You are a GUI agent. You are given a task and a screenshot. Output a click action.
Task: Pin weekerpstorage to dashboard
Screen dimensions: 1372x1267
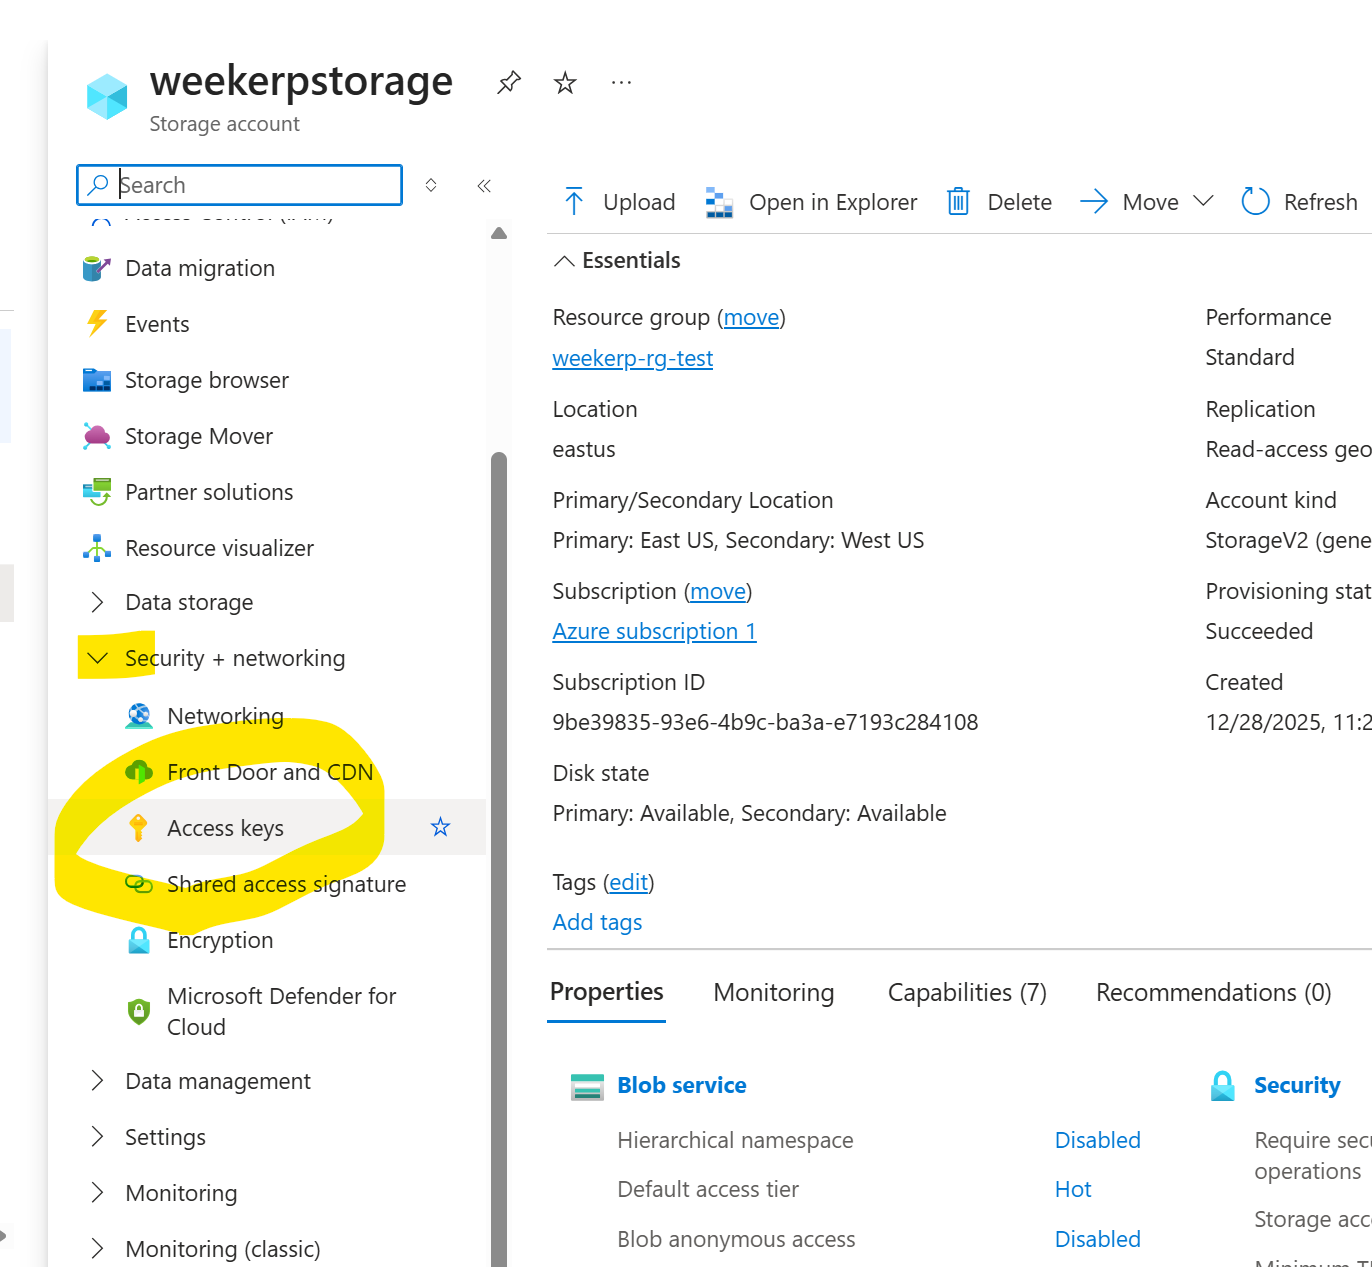509,82
